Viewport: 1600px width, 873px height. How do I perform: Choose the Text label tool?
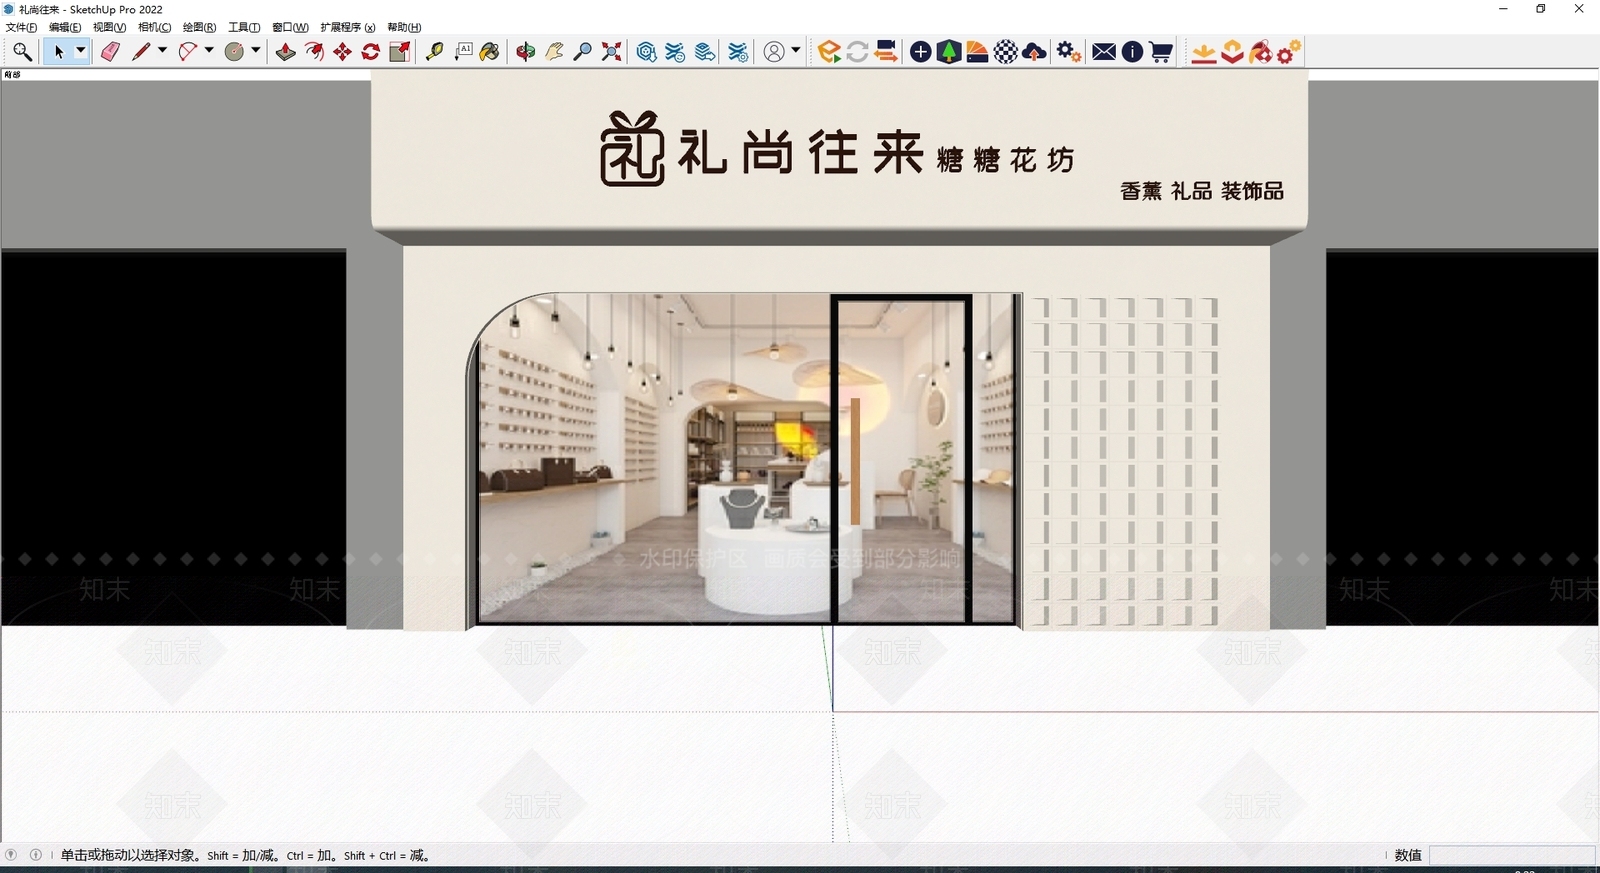[463, 52]
